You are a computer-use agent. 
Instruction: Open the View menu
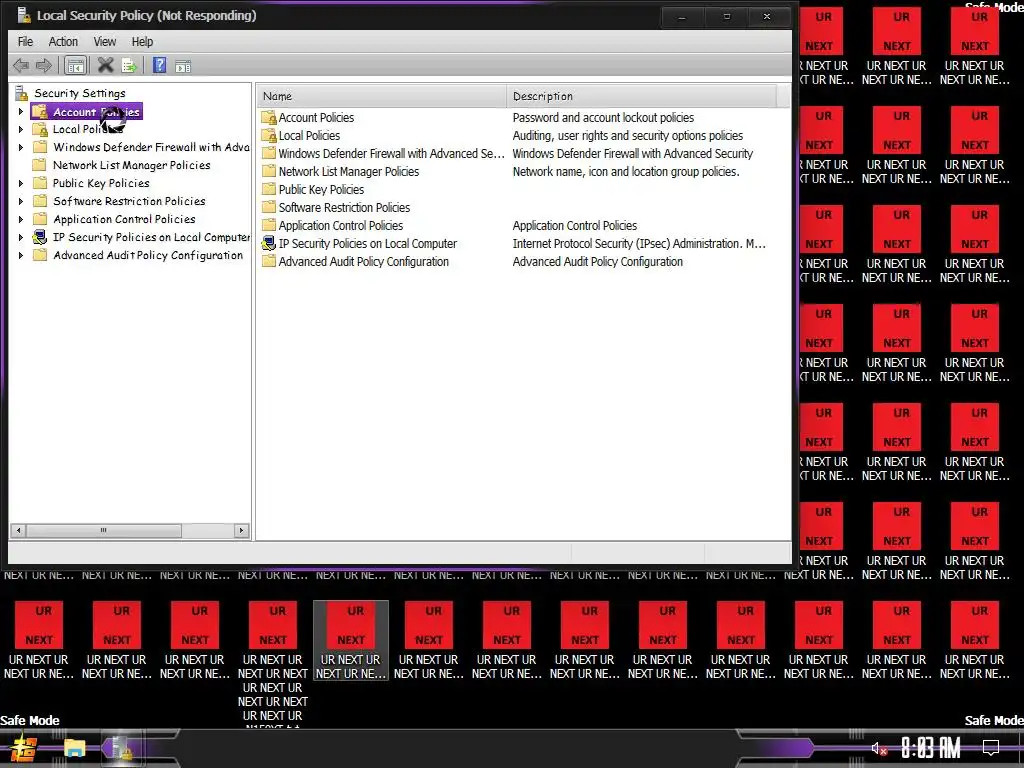(x=104, y=42)
